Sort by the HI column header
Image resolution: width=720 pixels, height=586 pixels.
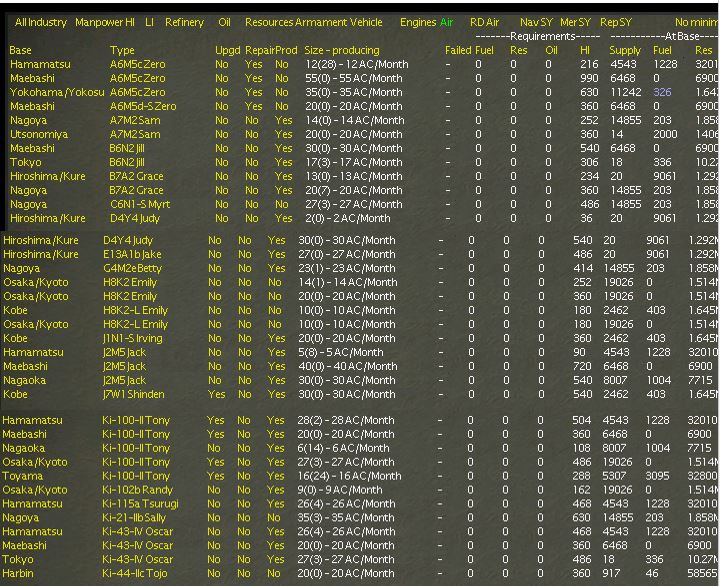pos(585,50)
